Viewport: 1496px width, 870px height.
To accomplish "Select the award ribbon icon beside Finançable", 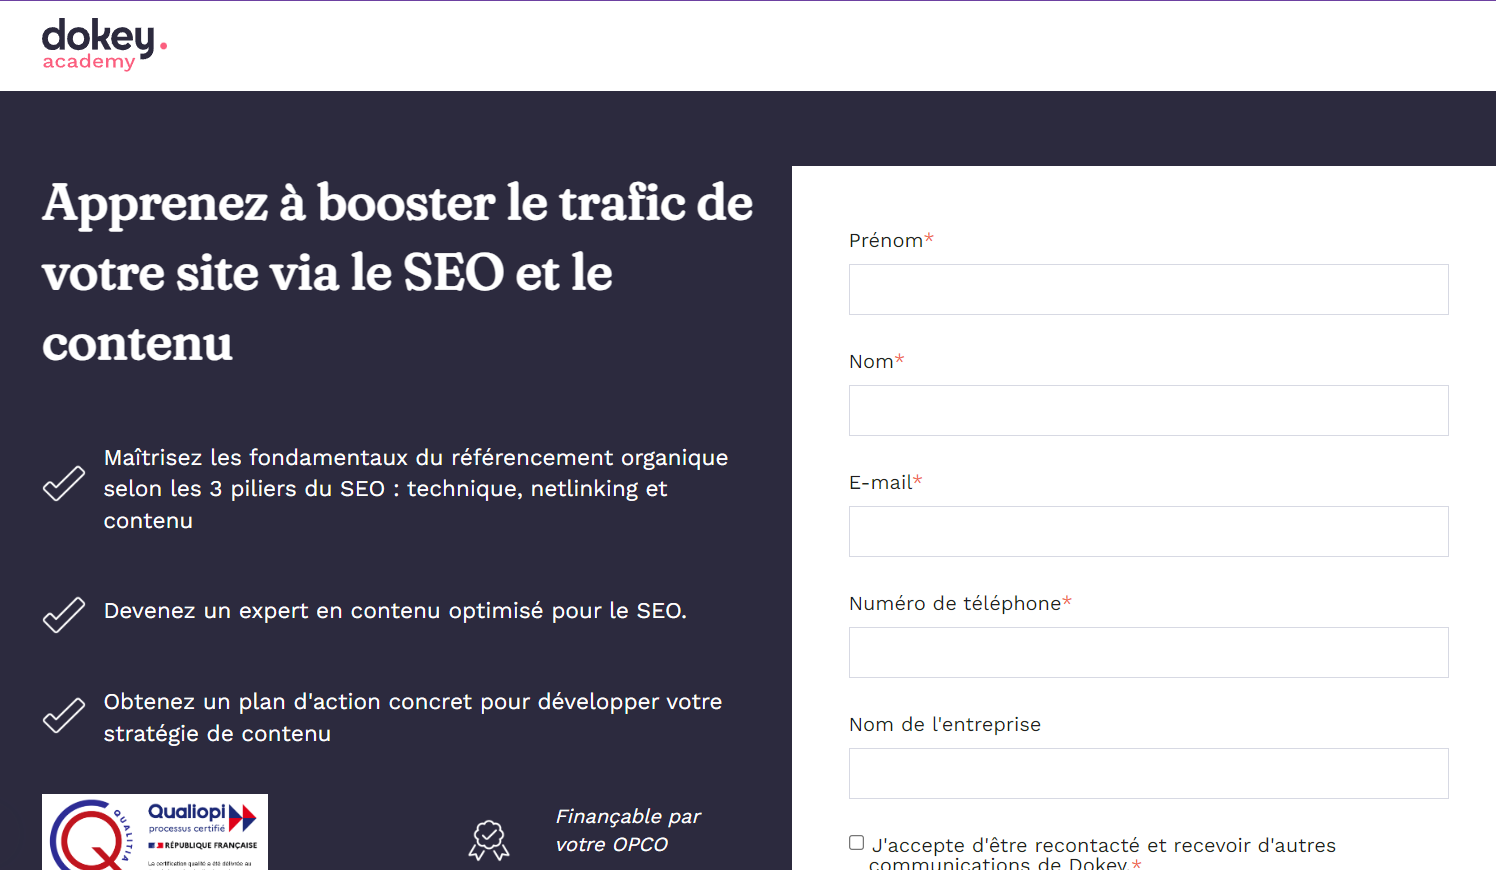I will [489, 840].
